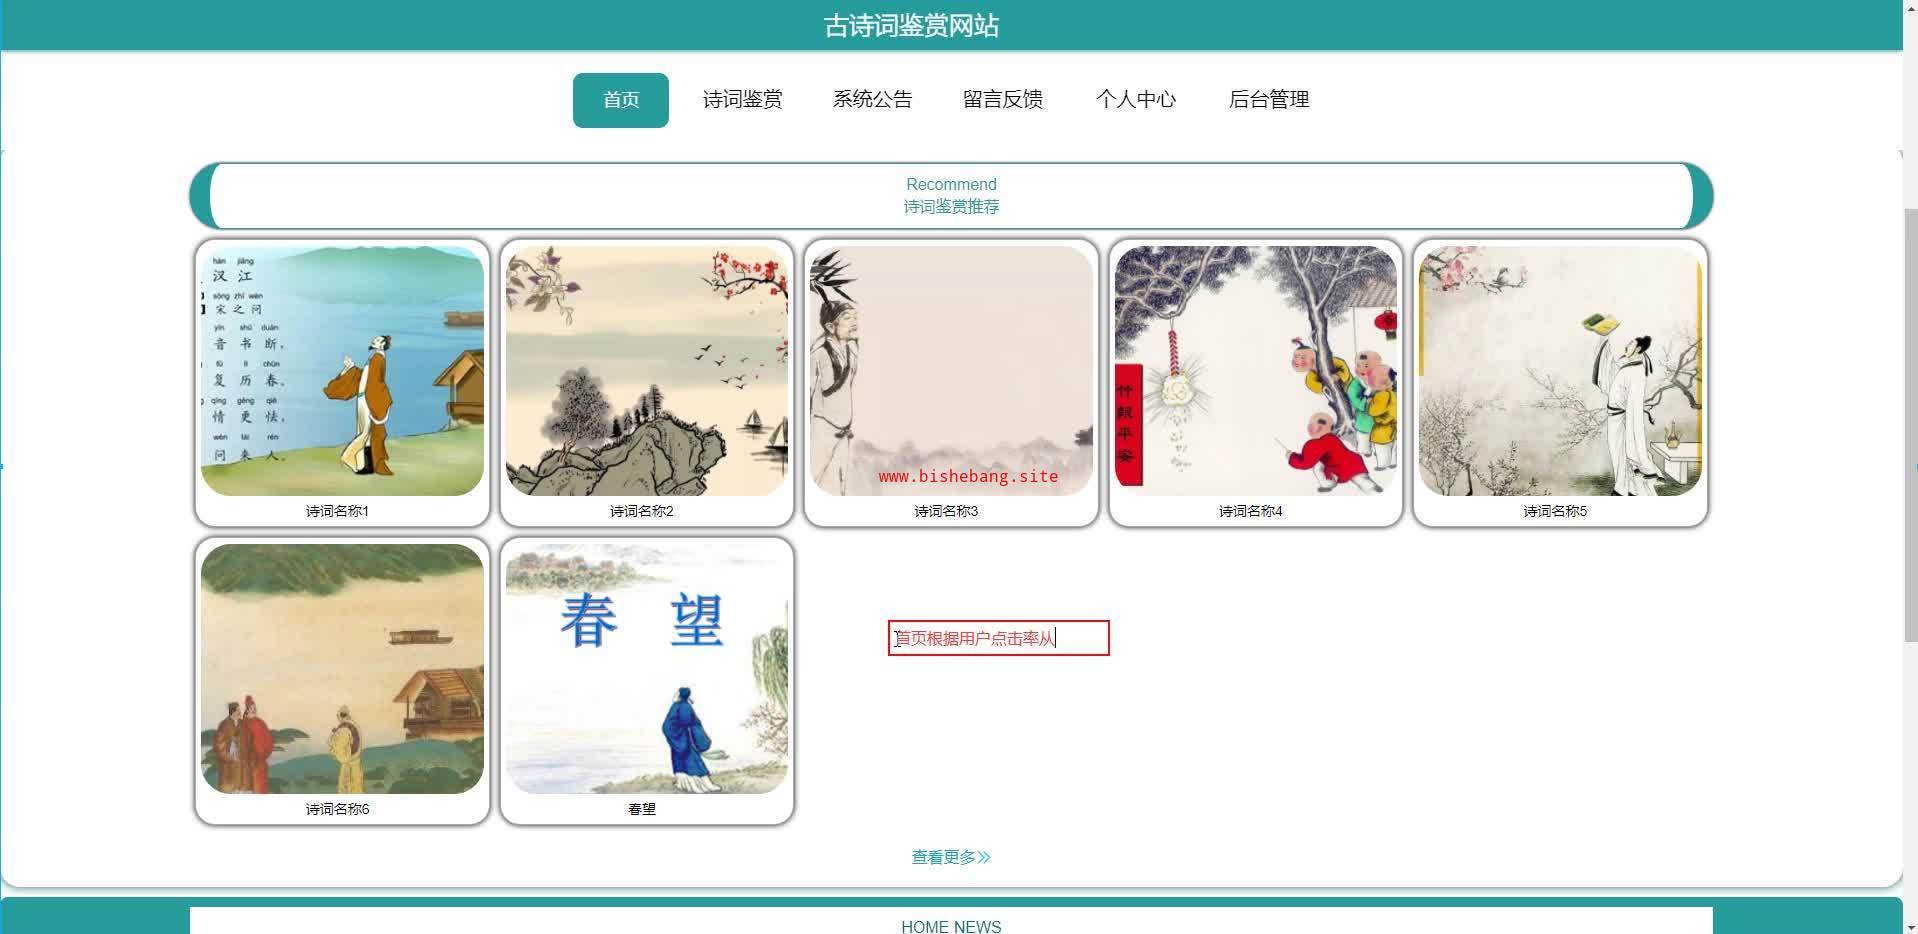Screen dimensions: 1918x934
Task: Click the 诗词名称1 caption text
Action: [337, 511]
